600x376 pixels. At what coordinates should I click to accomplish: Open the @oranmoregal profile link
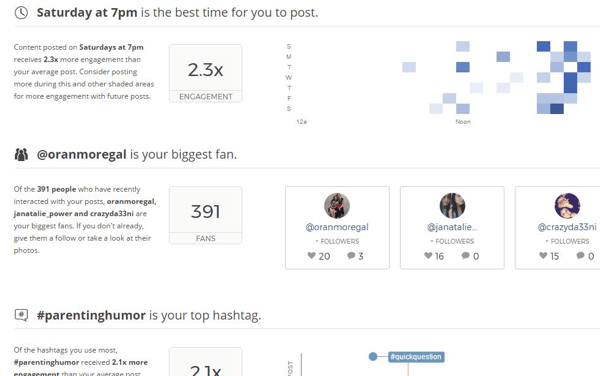(x=337, y=227)
